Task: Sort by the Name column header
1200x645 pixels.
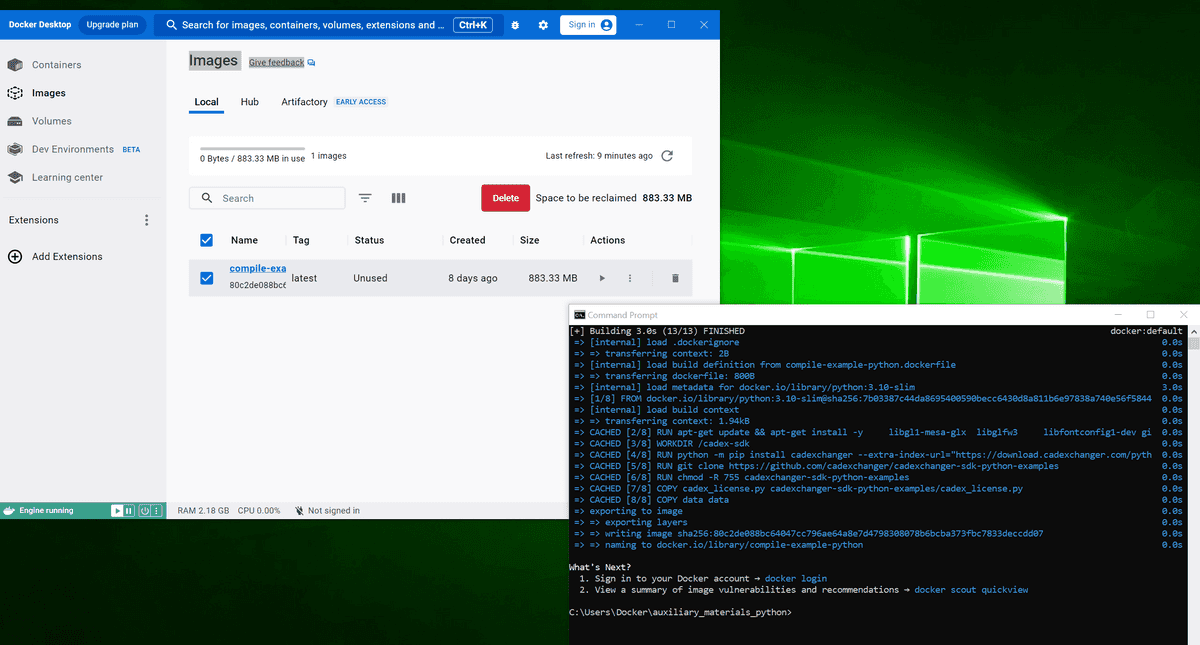Action: click(x=244, y=240)
